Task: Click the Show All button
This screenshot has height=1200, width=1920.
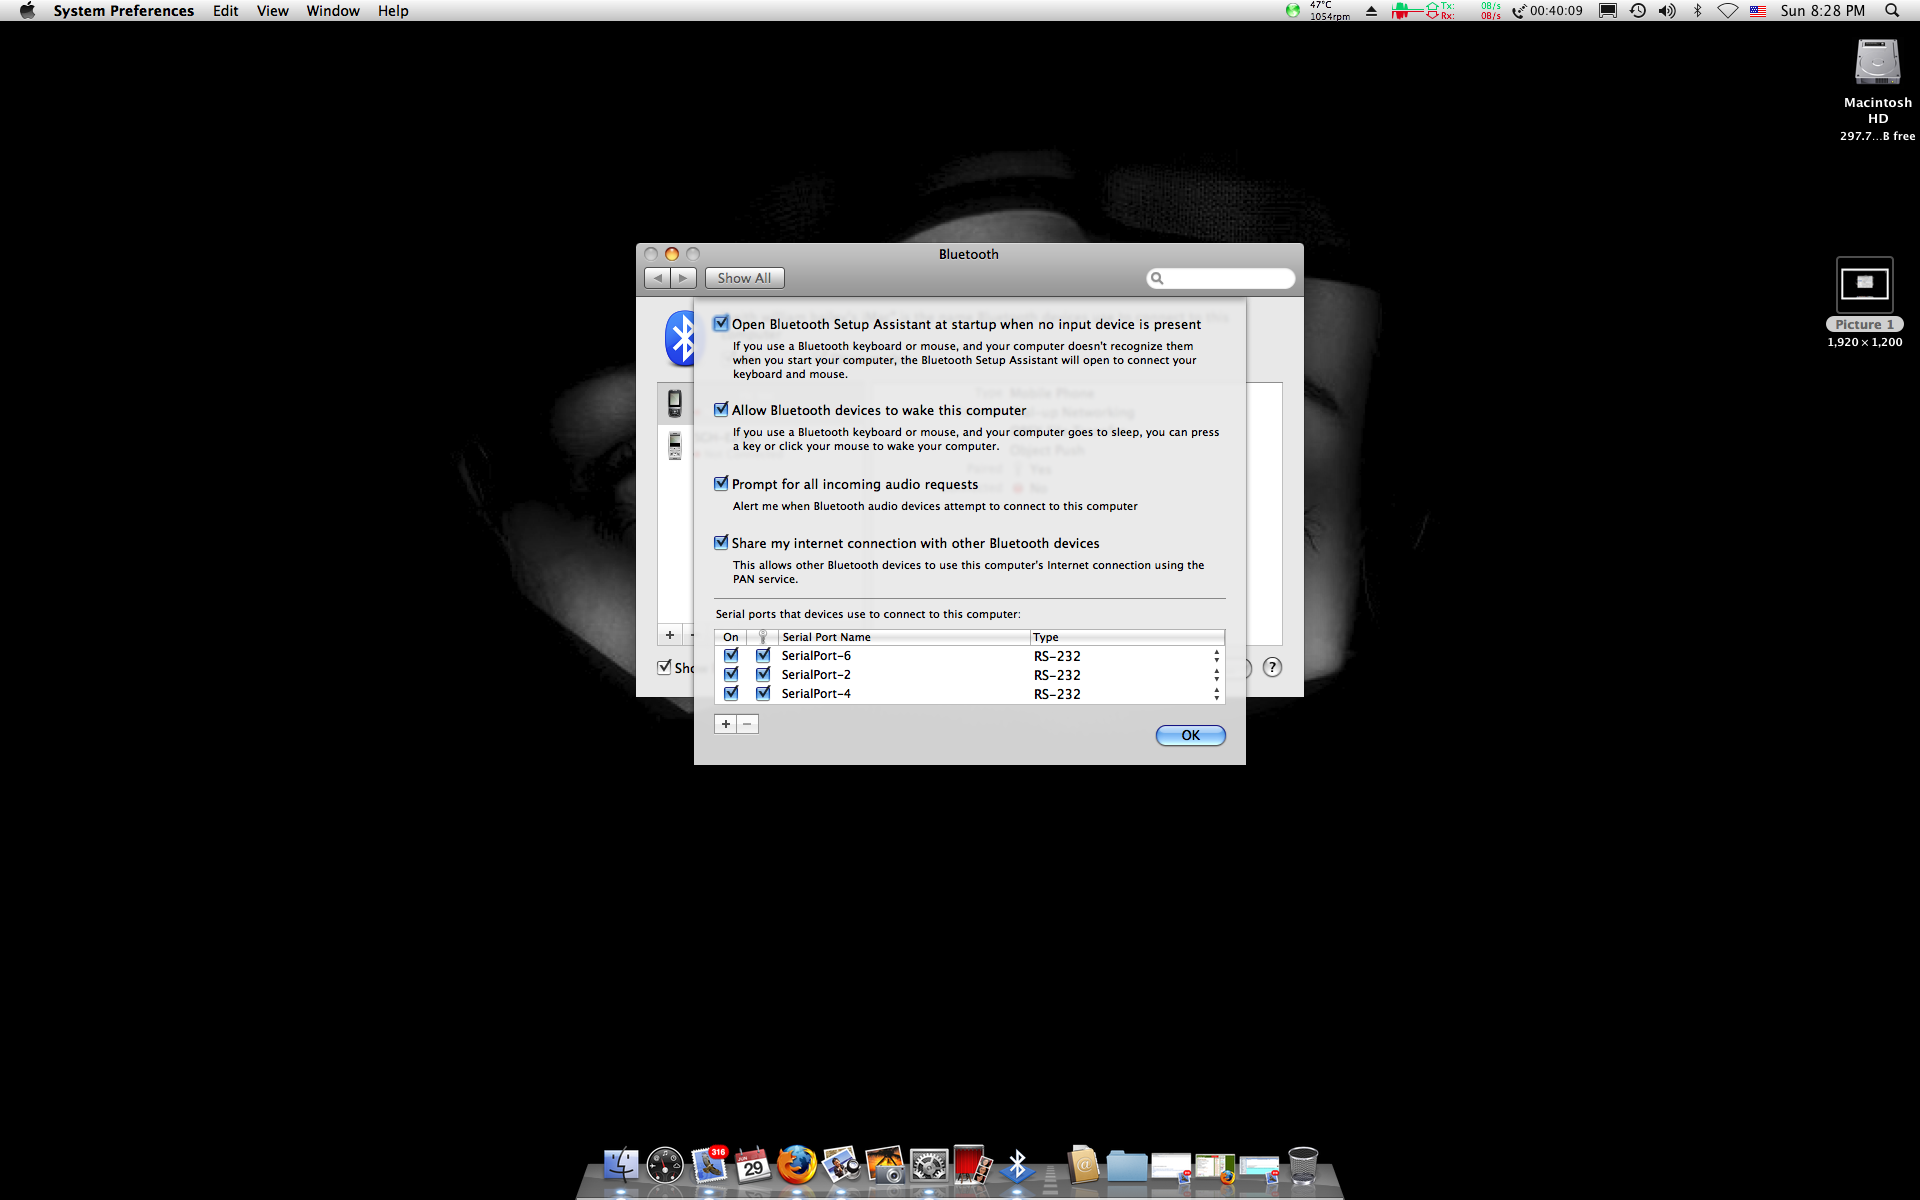Action: (x=744, y=278)
